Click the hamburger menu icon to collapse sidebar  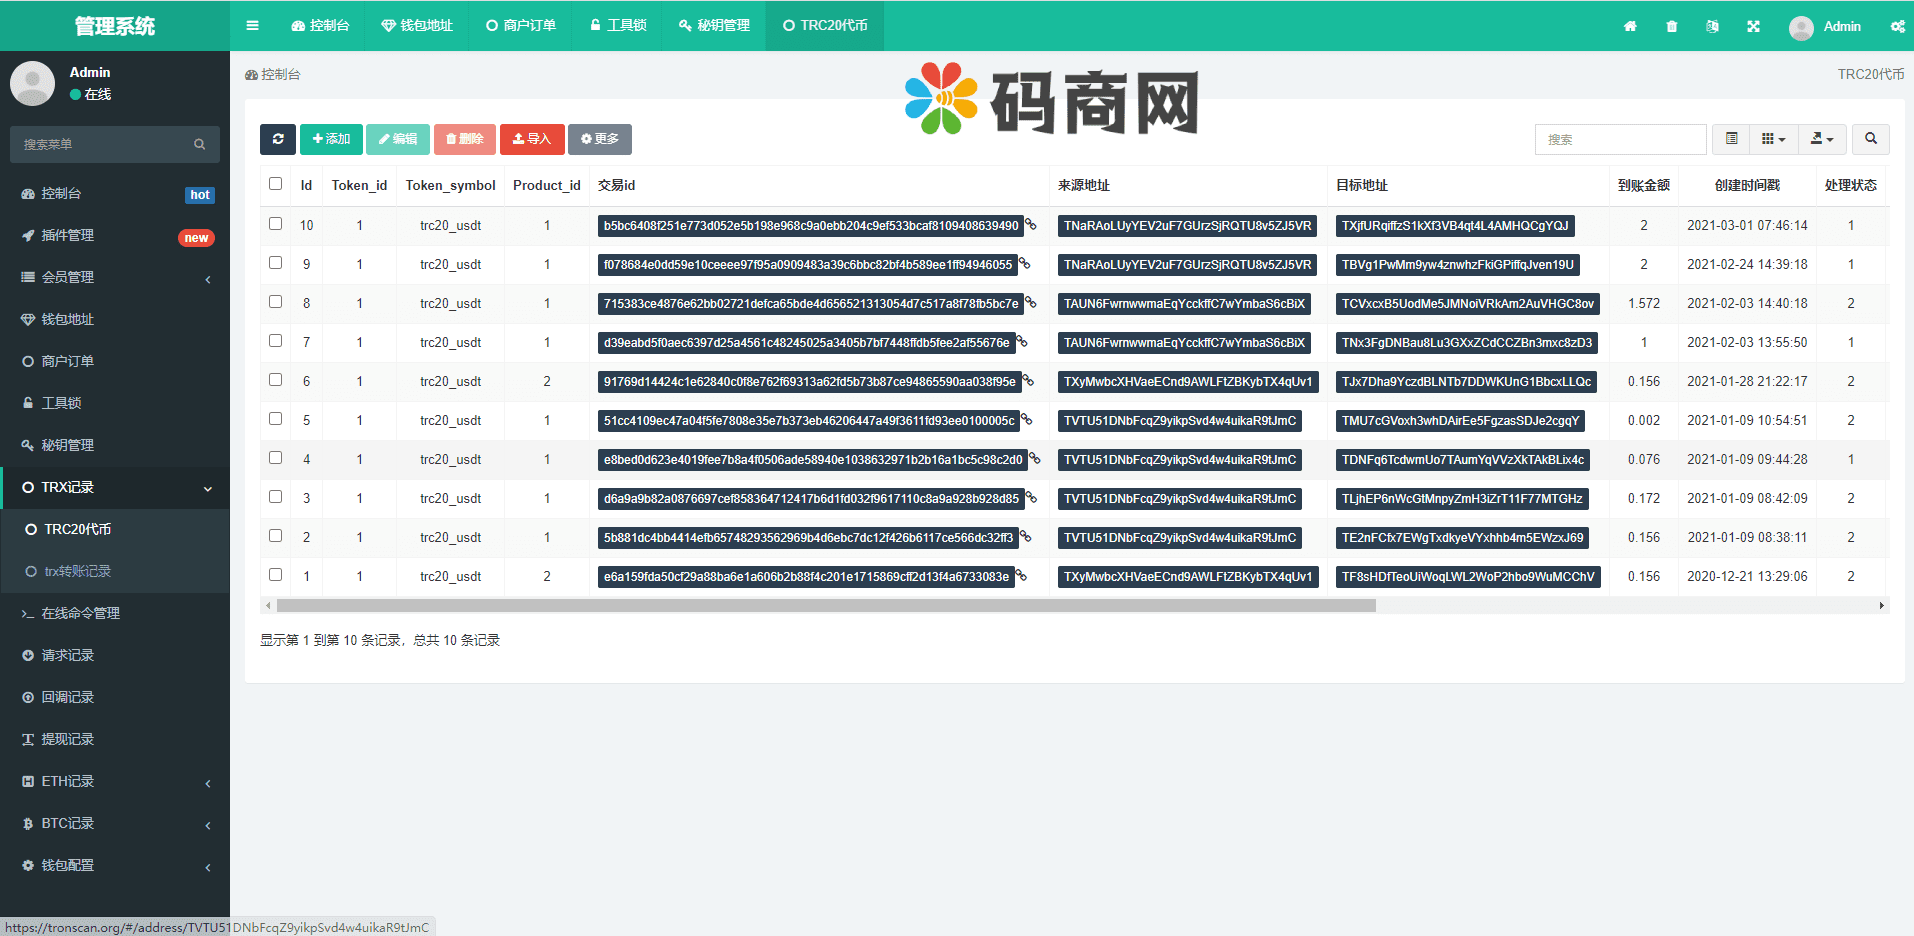click(252, 26)
